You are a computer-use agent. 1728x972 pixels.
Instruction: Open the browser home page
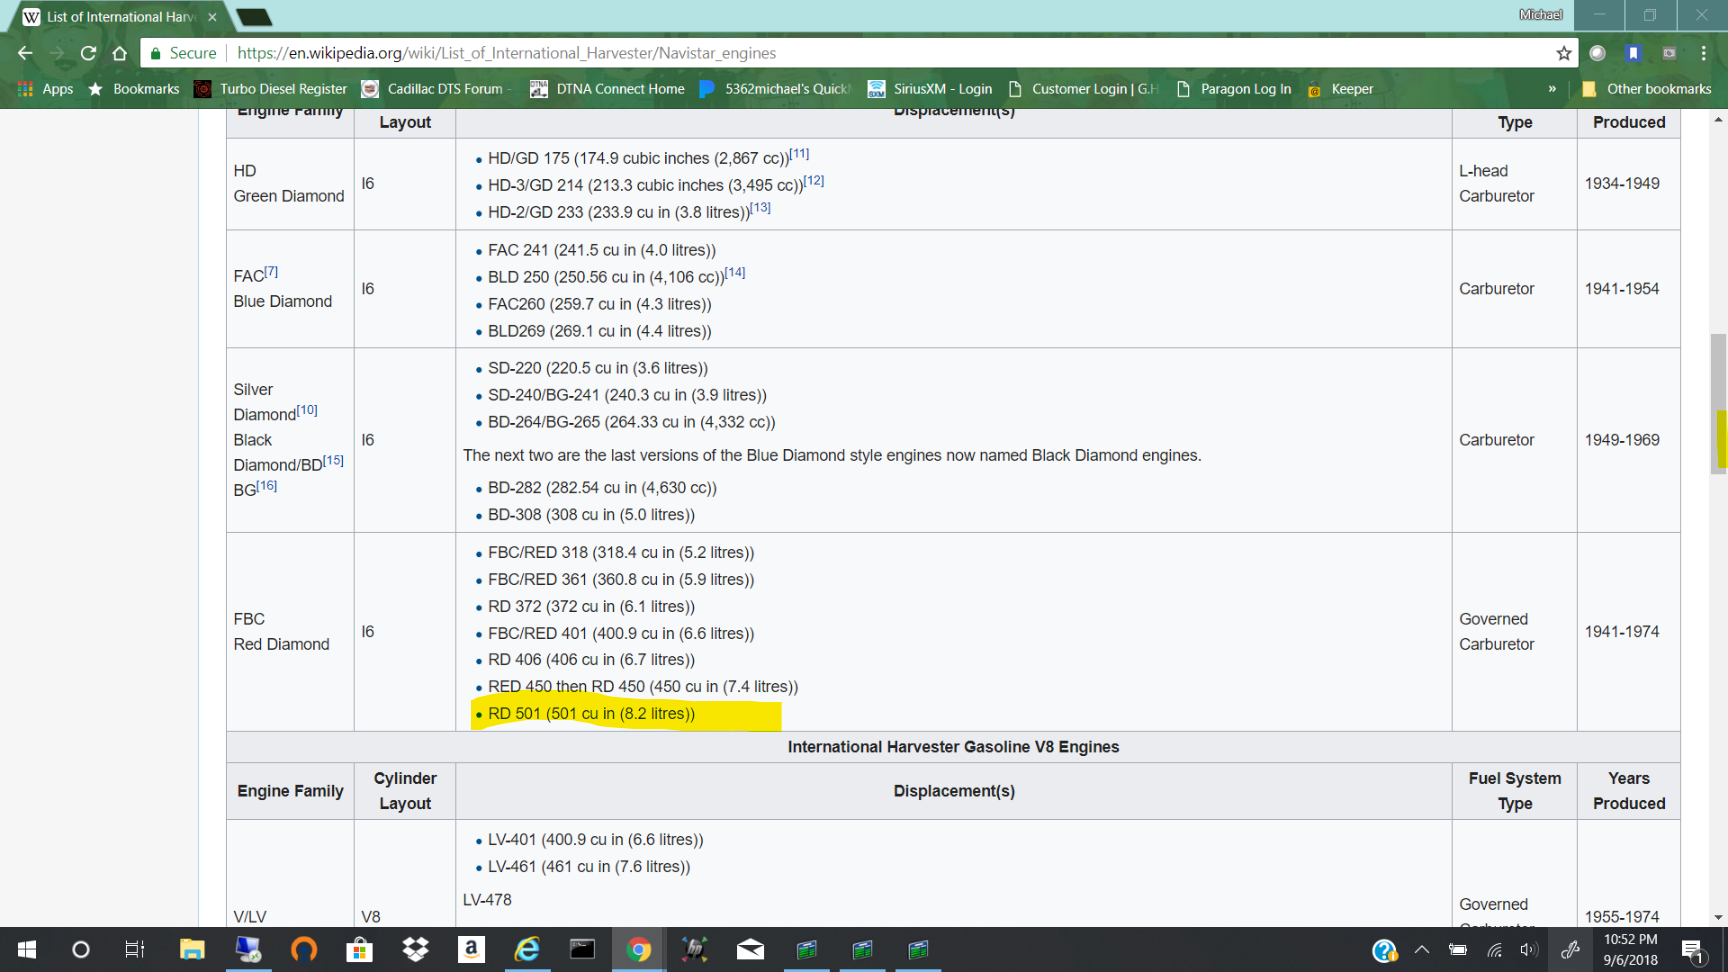point(120,53)
